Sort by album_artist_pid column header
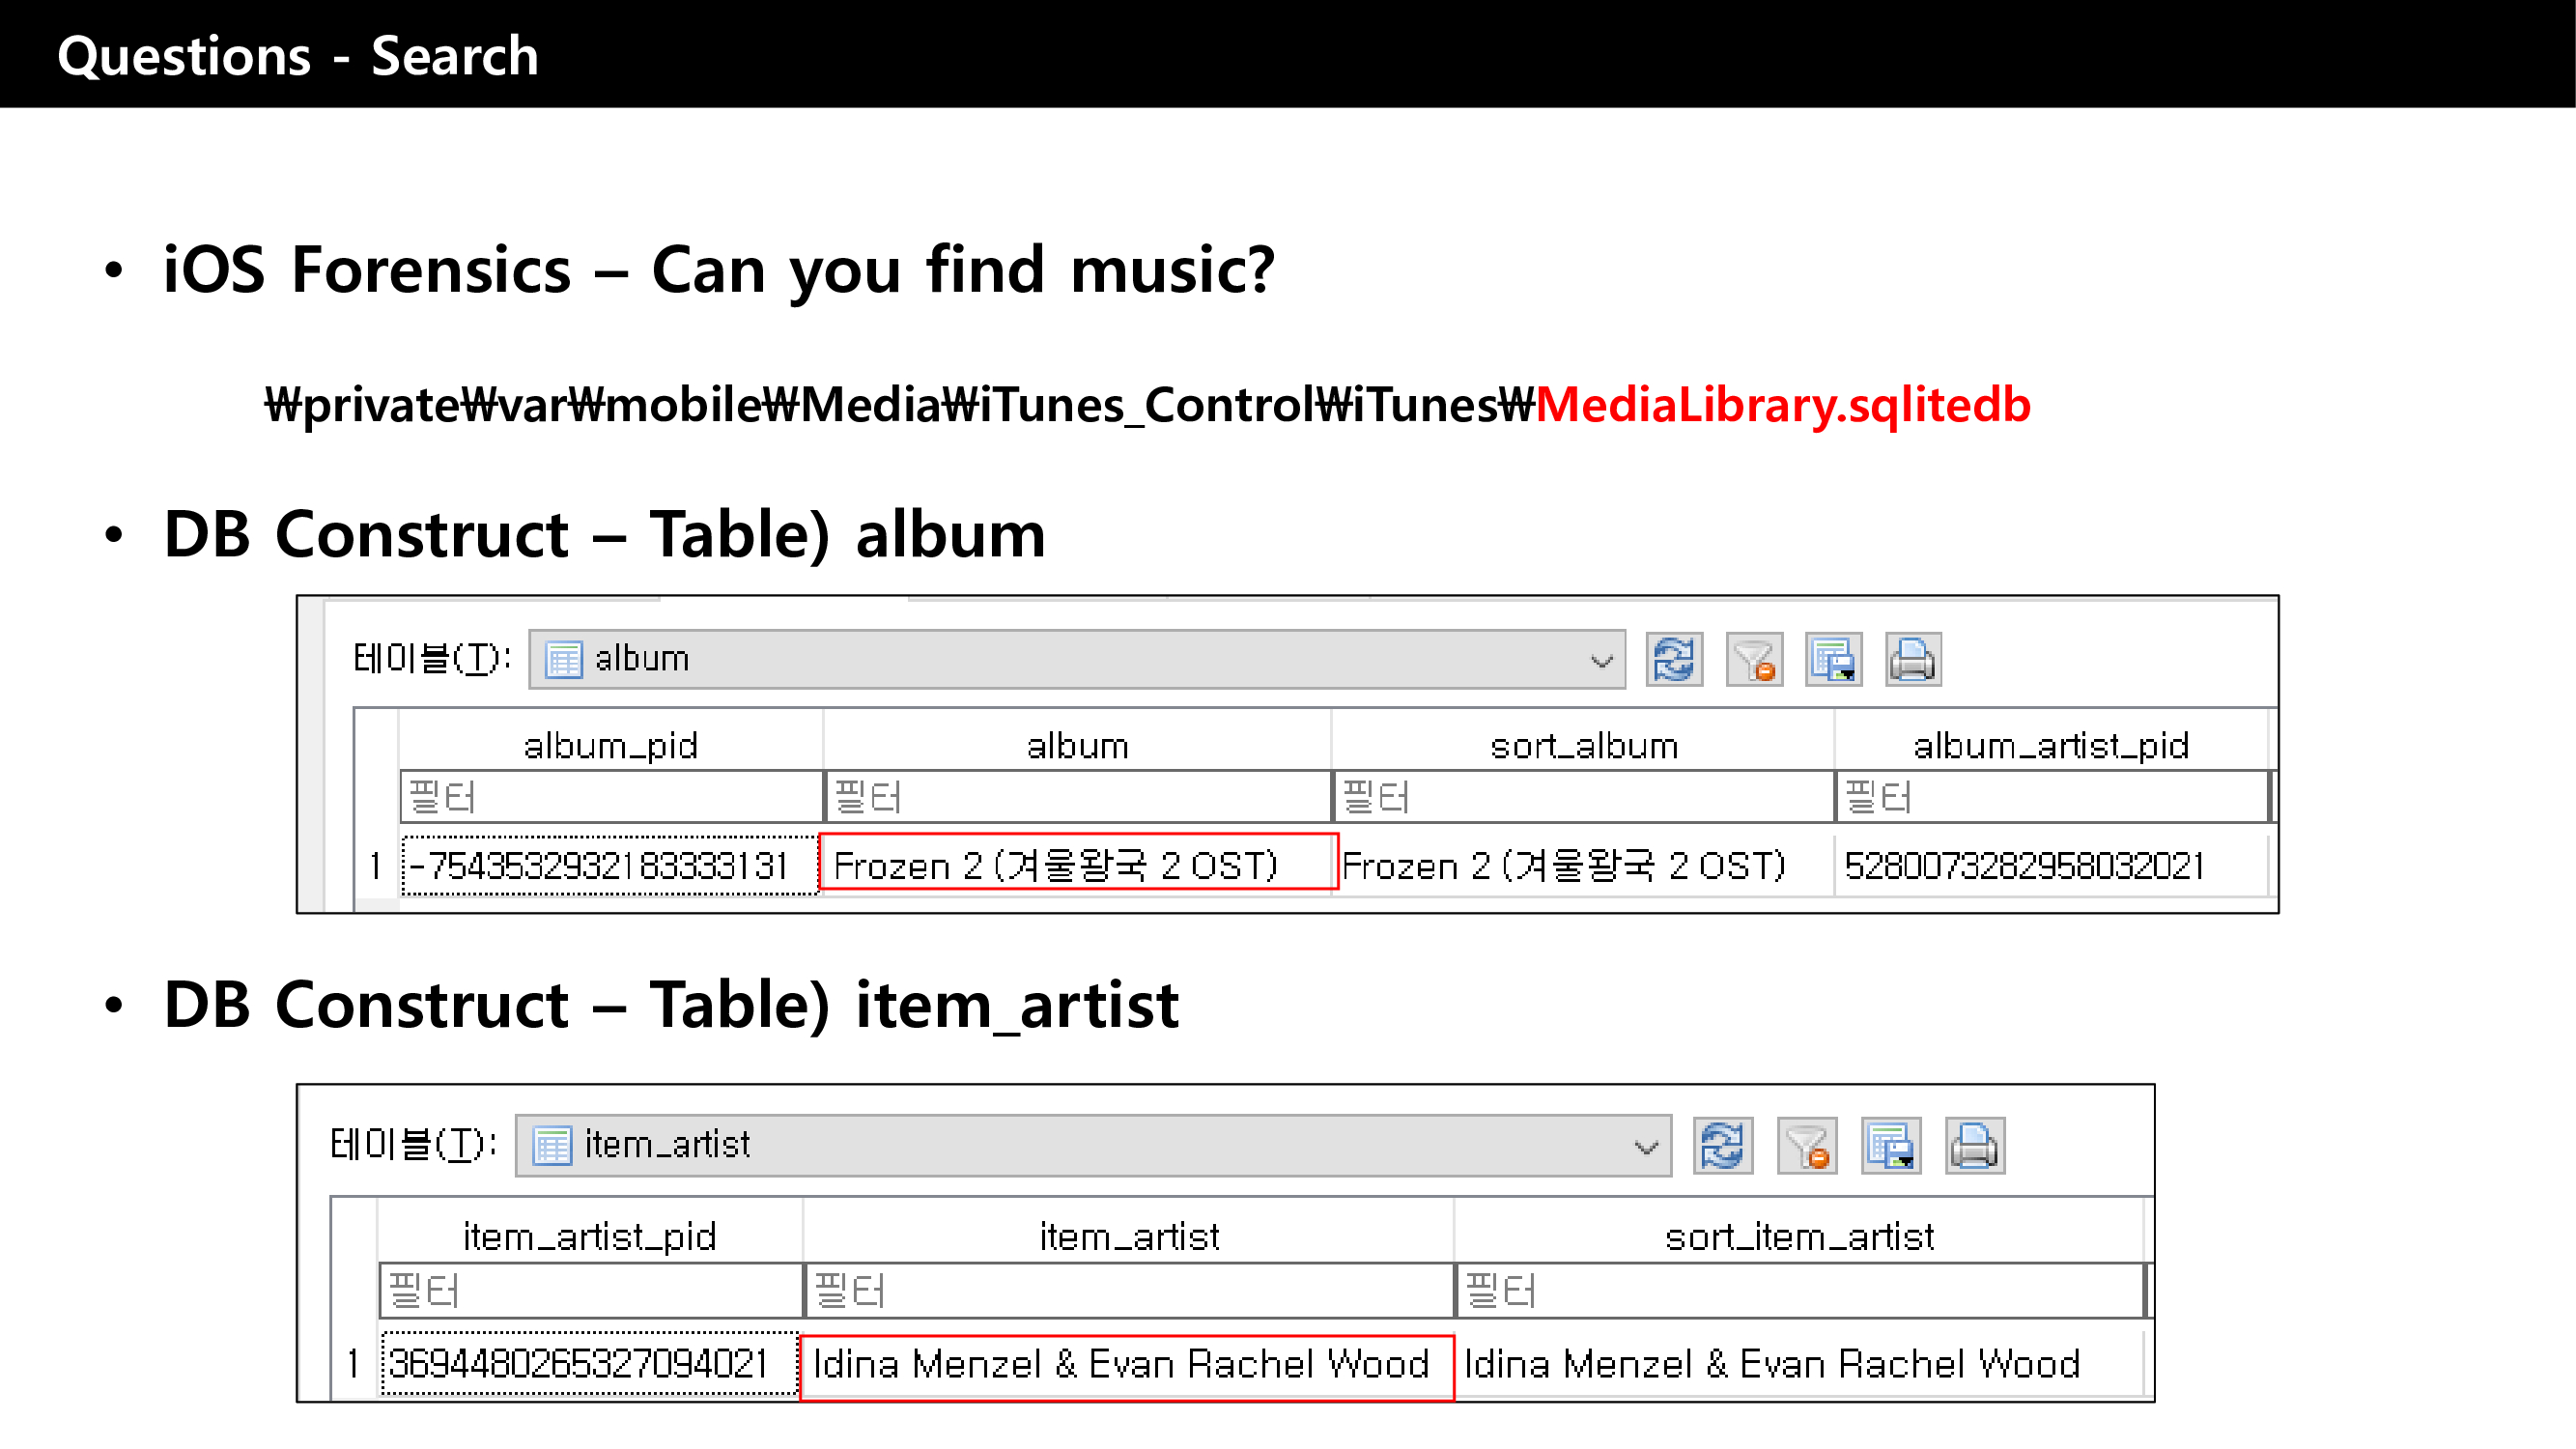 [2050, 745]
